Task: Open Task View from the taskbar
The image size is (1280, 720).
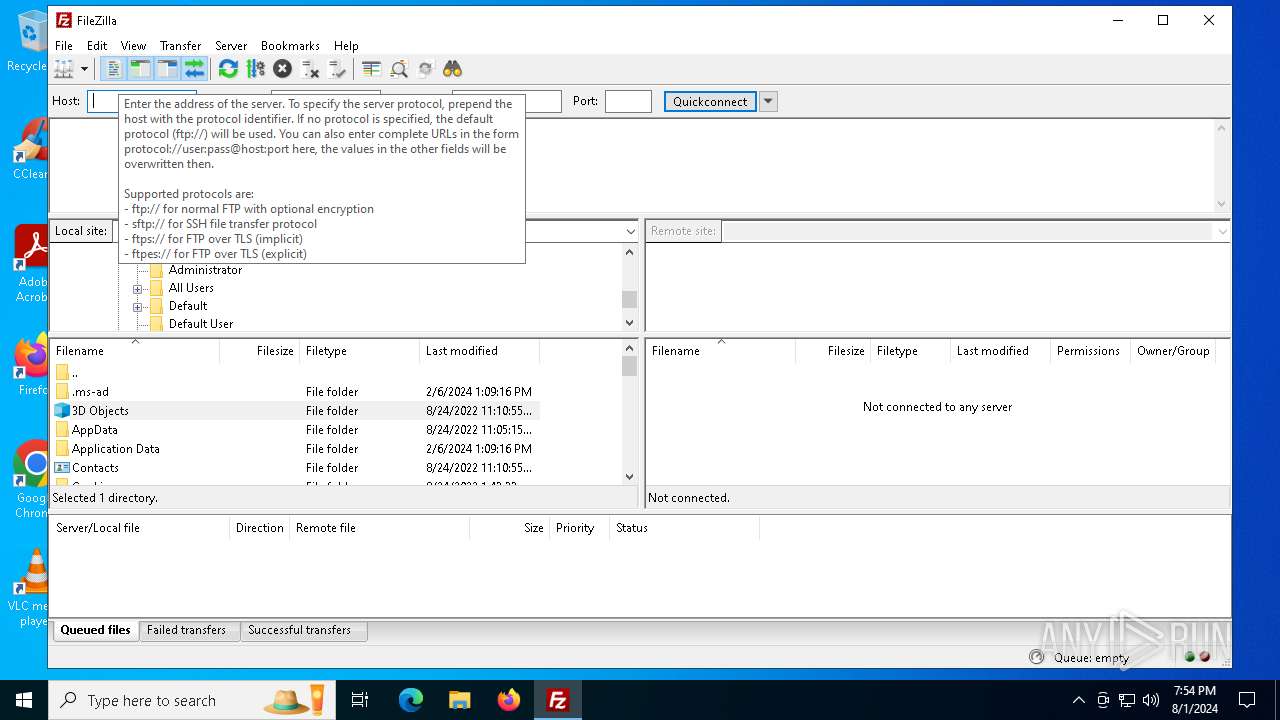Action: 360,700
